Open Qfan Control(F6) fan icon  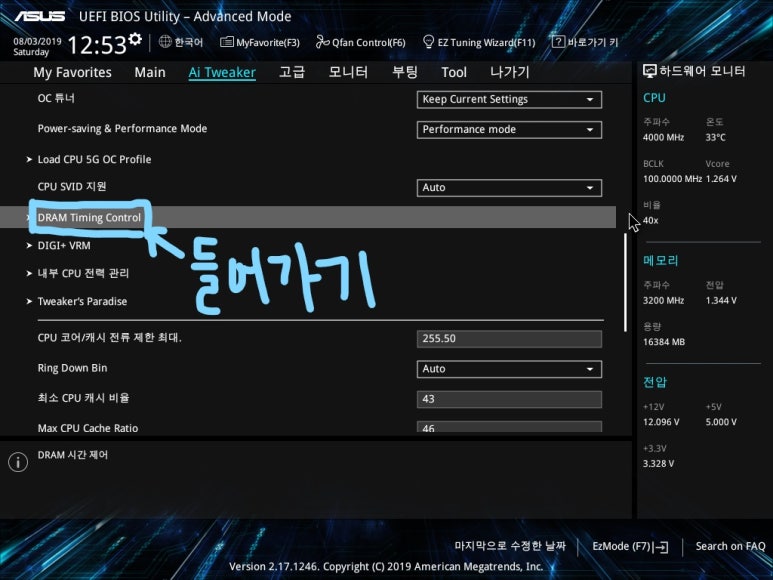(322, 42)
